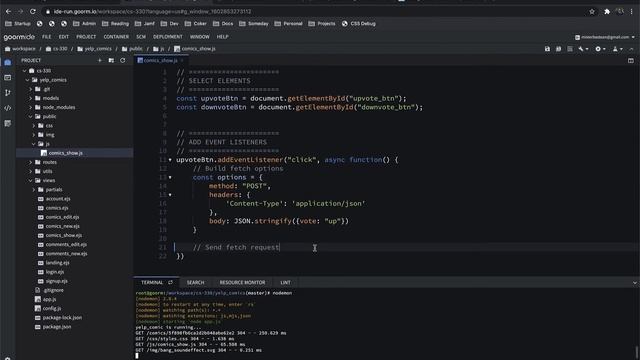
Task: Collapse the public folder
Action: (x=31, y=117)
